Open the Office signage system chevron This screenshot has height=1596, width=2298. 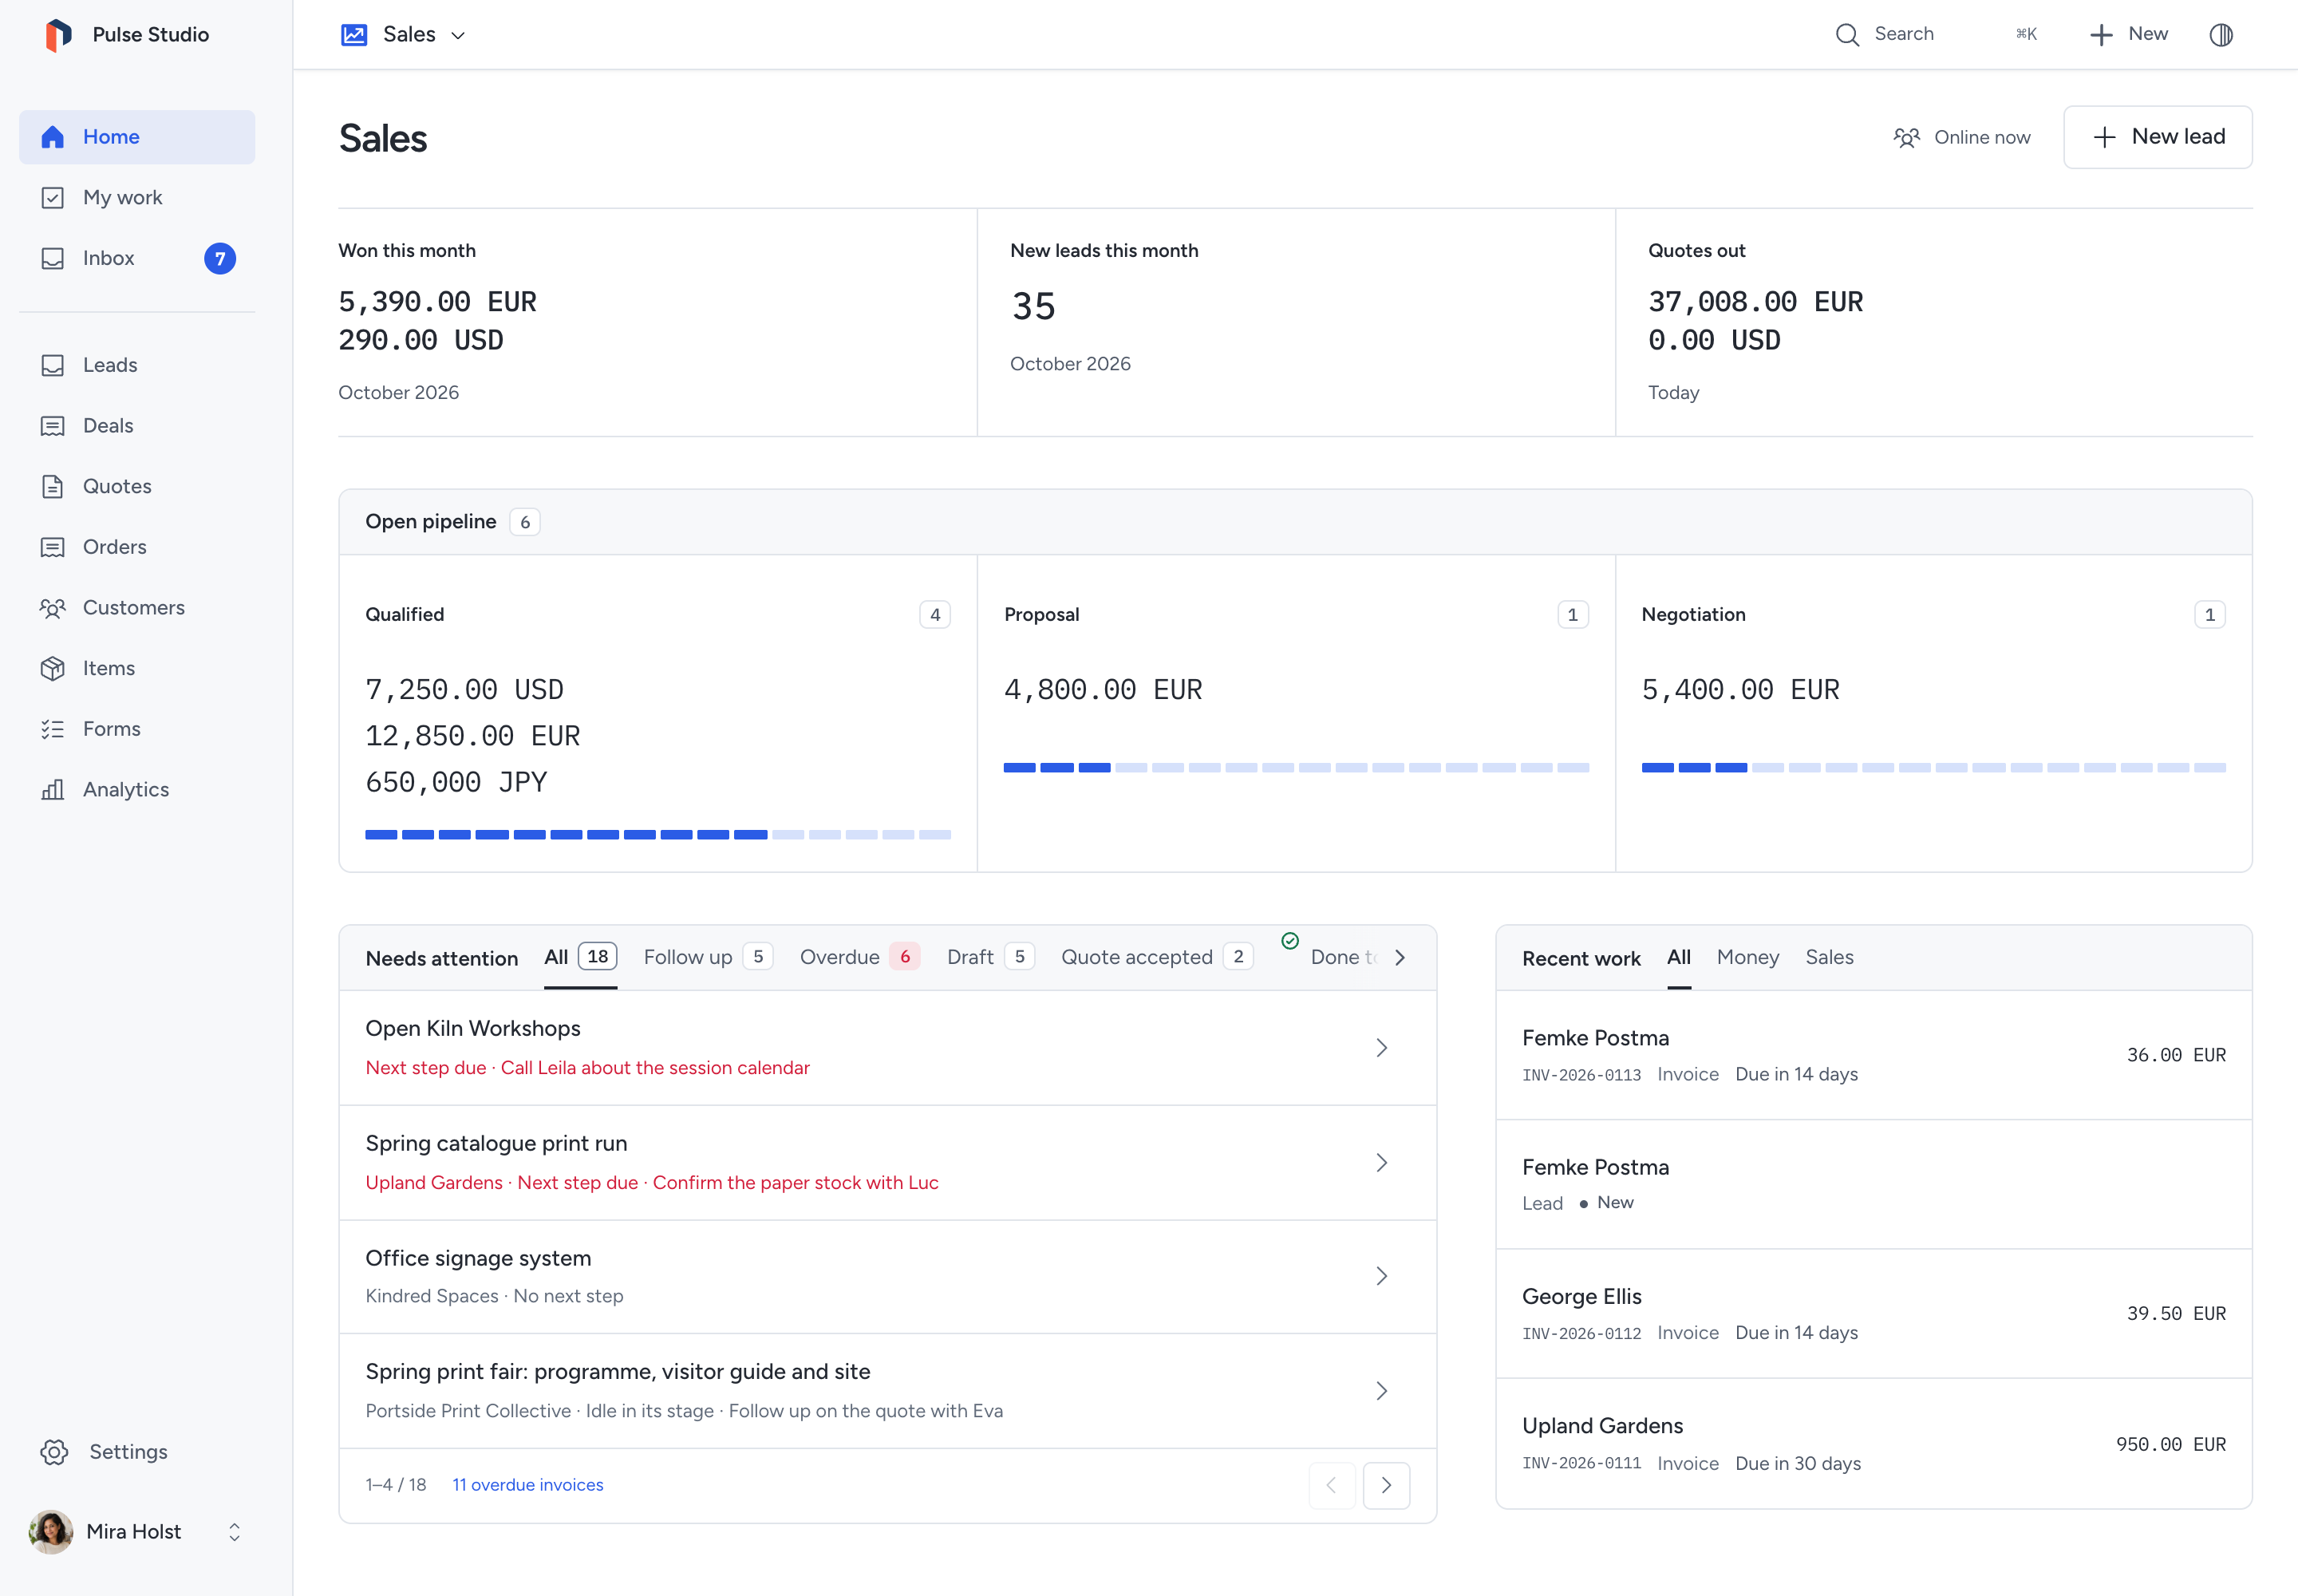coord(1382,1277)
